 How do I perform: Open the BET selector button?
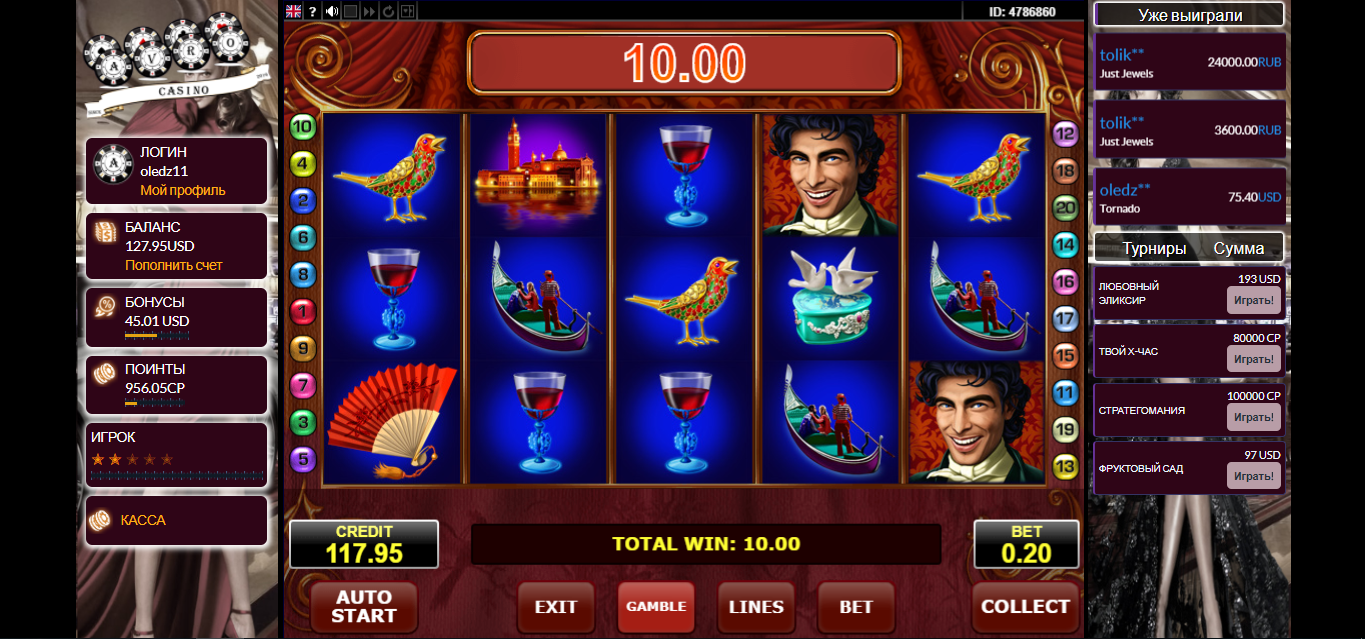click(x=856, y=606)
